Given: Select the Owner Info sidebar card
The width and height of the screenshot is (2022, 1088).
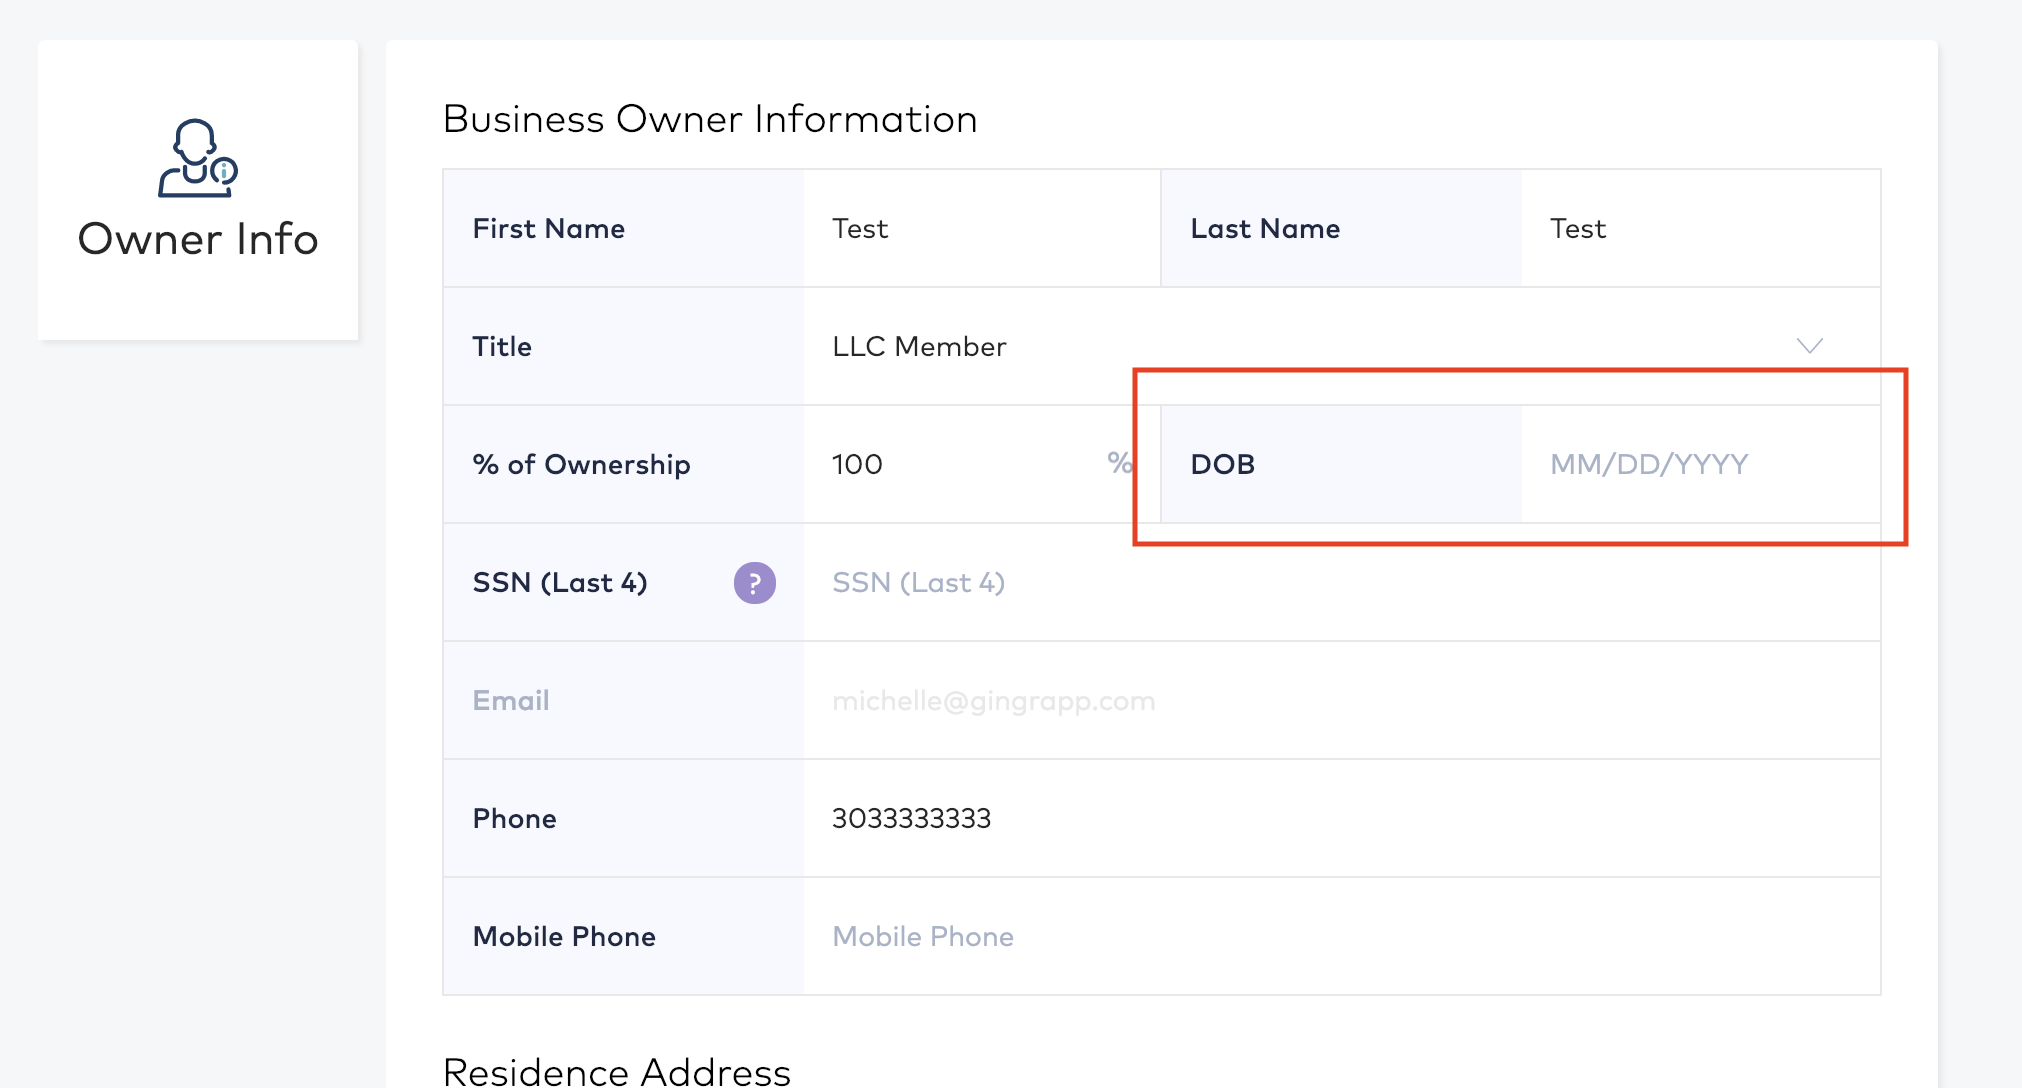Looking at the screenshot, I should click(x=198, y=190).
